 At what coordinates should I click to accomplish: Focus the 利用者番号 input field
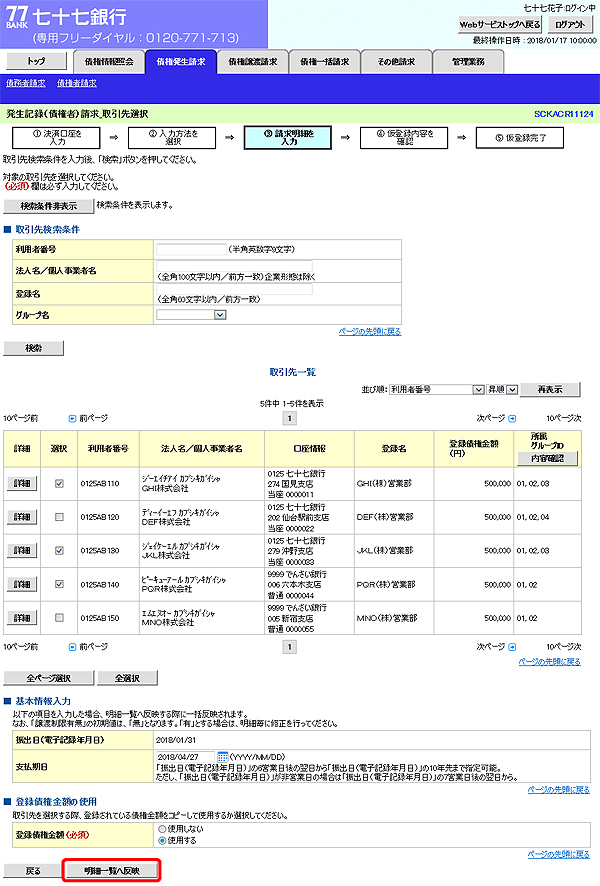point(192,249)
